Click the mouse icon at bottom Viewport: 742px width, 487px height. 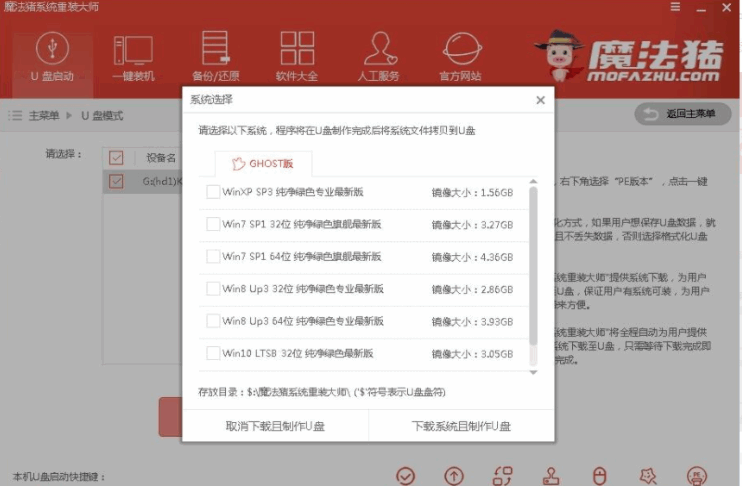coord(600,476)
